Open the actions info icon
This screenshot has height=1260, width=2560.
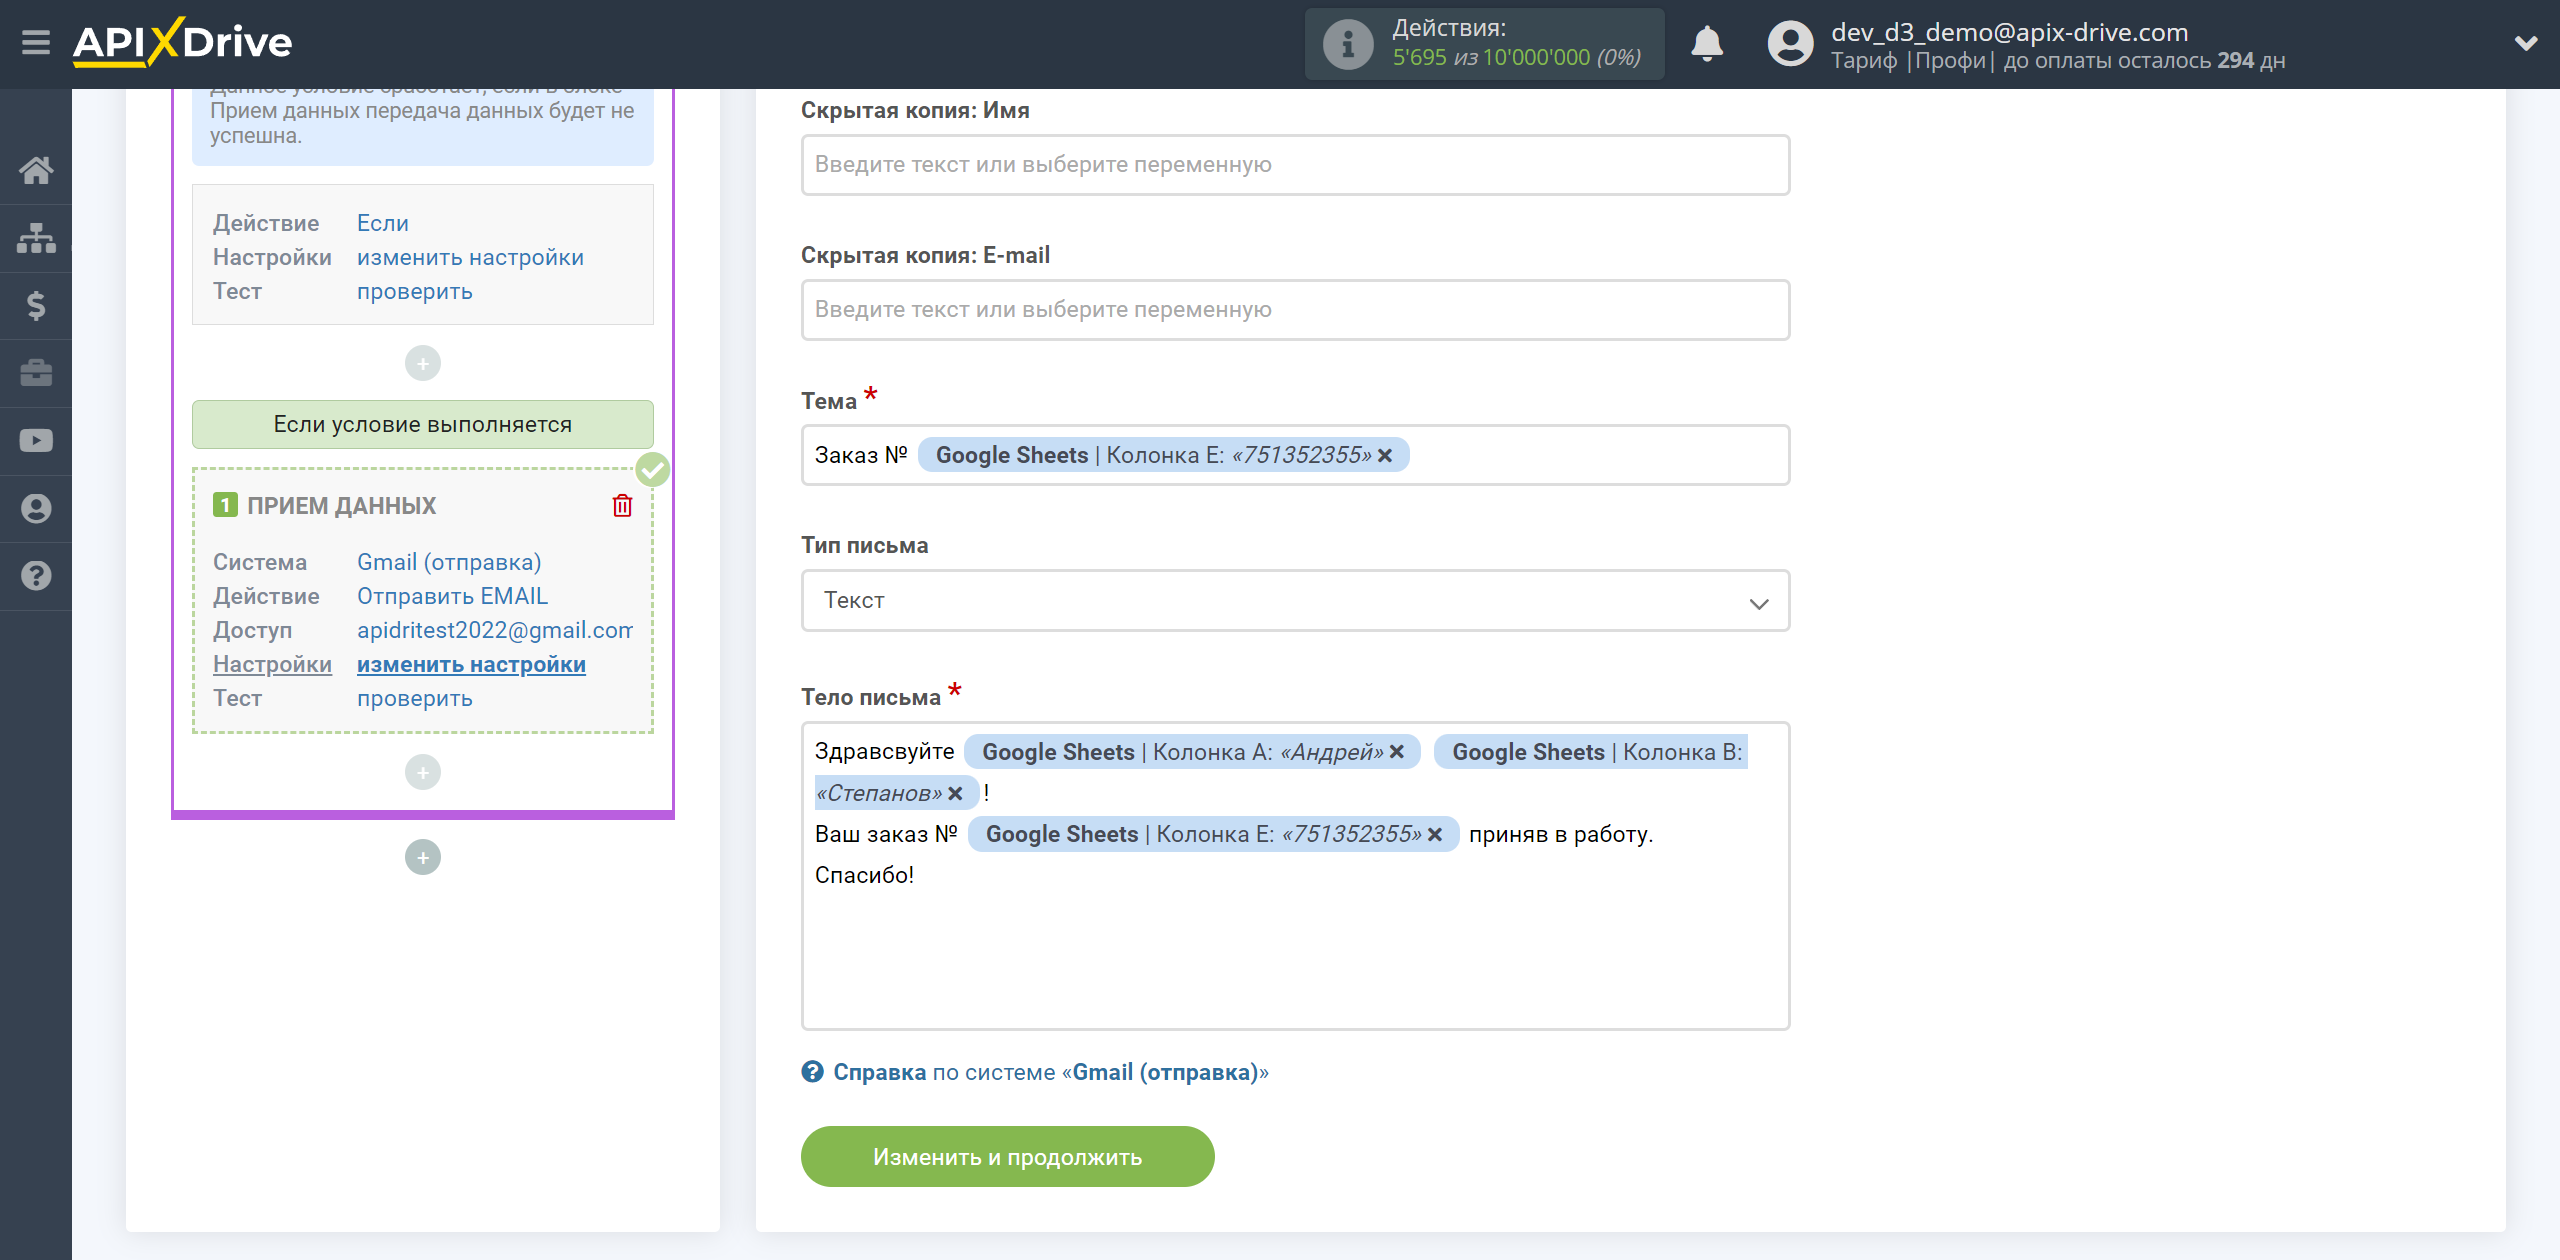(x=1347, y=44)
